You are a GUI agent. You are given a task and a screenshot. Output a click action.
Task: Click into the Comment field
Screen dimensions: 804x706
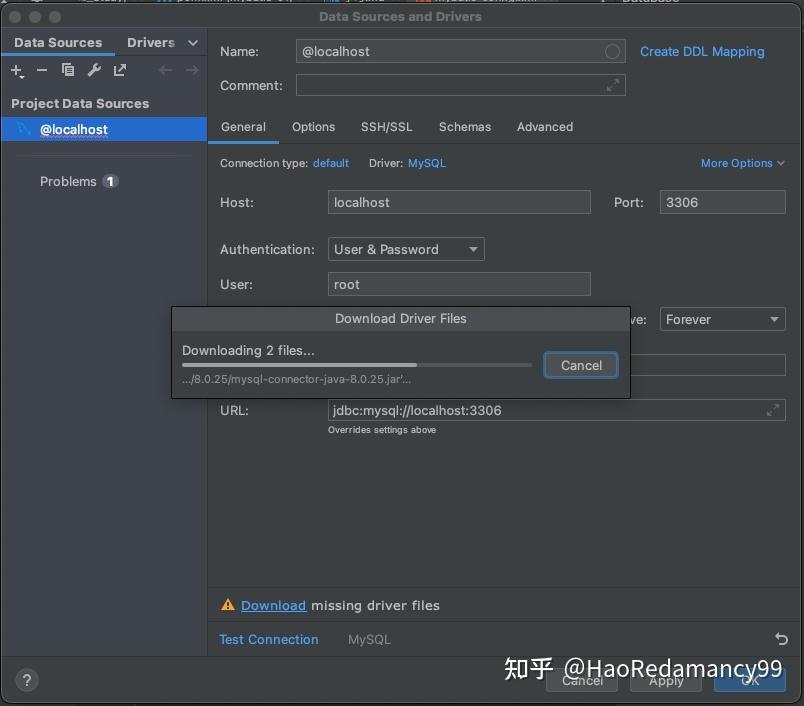[x=460, y=85]
